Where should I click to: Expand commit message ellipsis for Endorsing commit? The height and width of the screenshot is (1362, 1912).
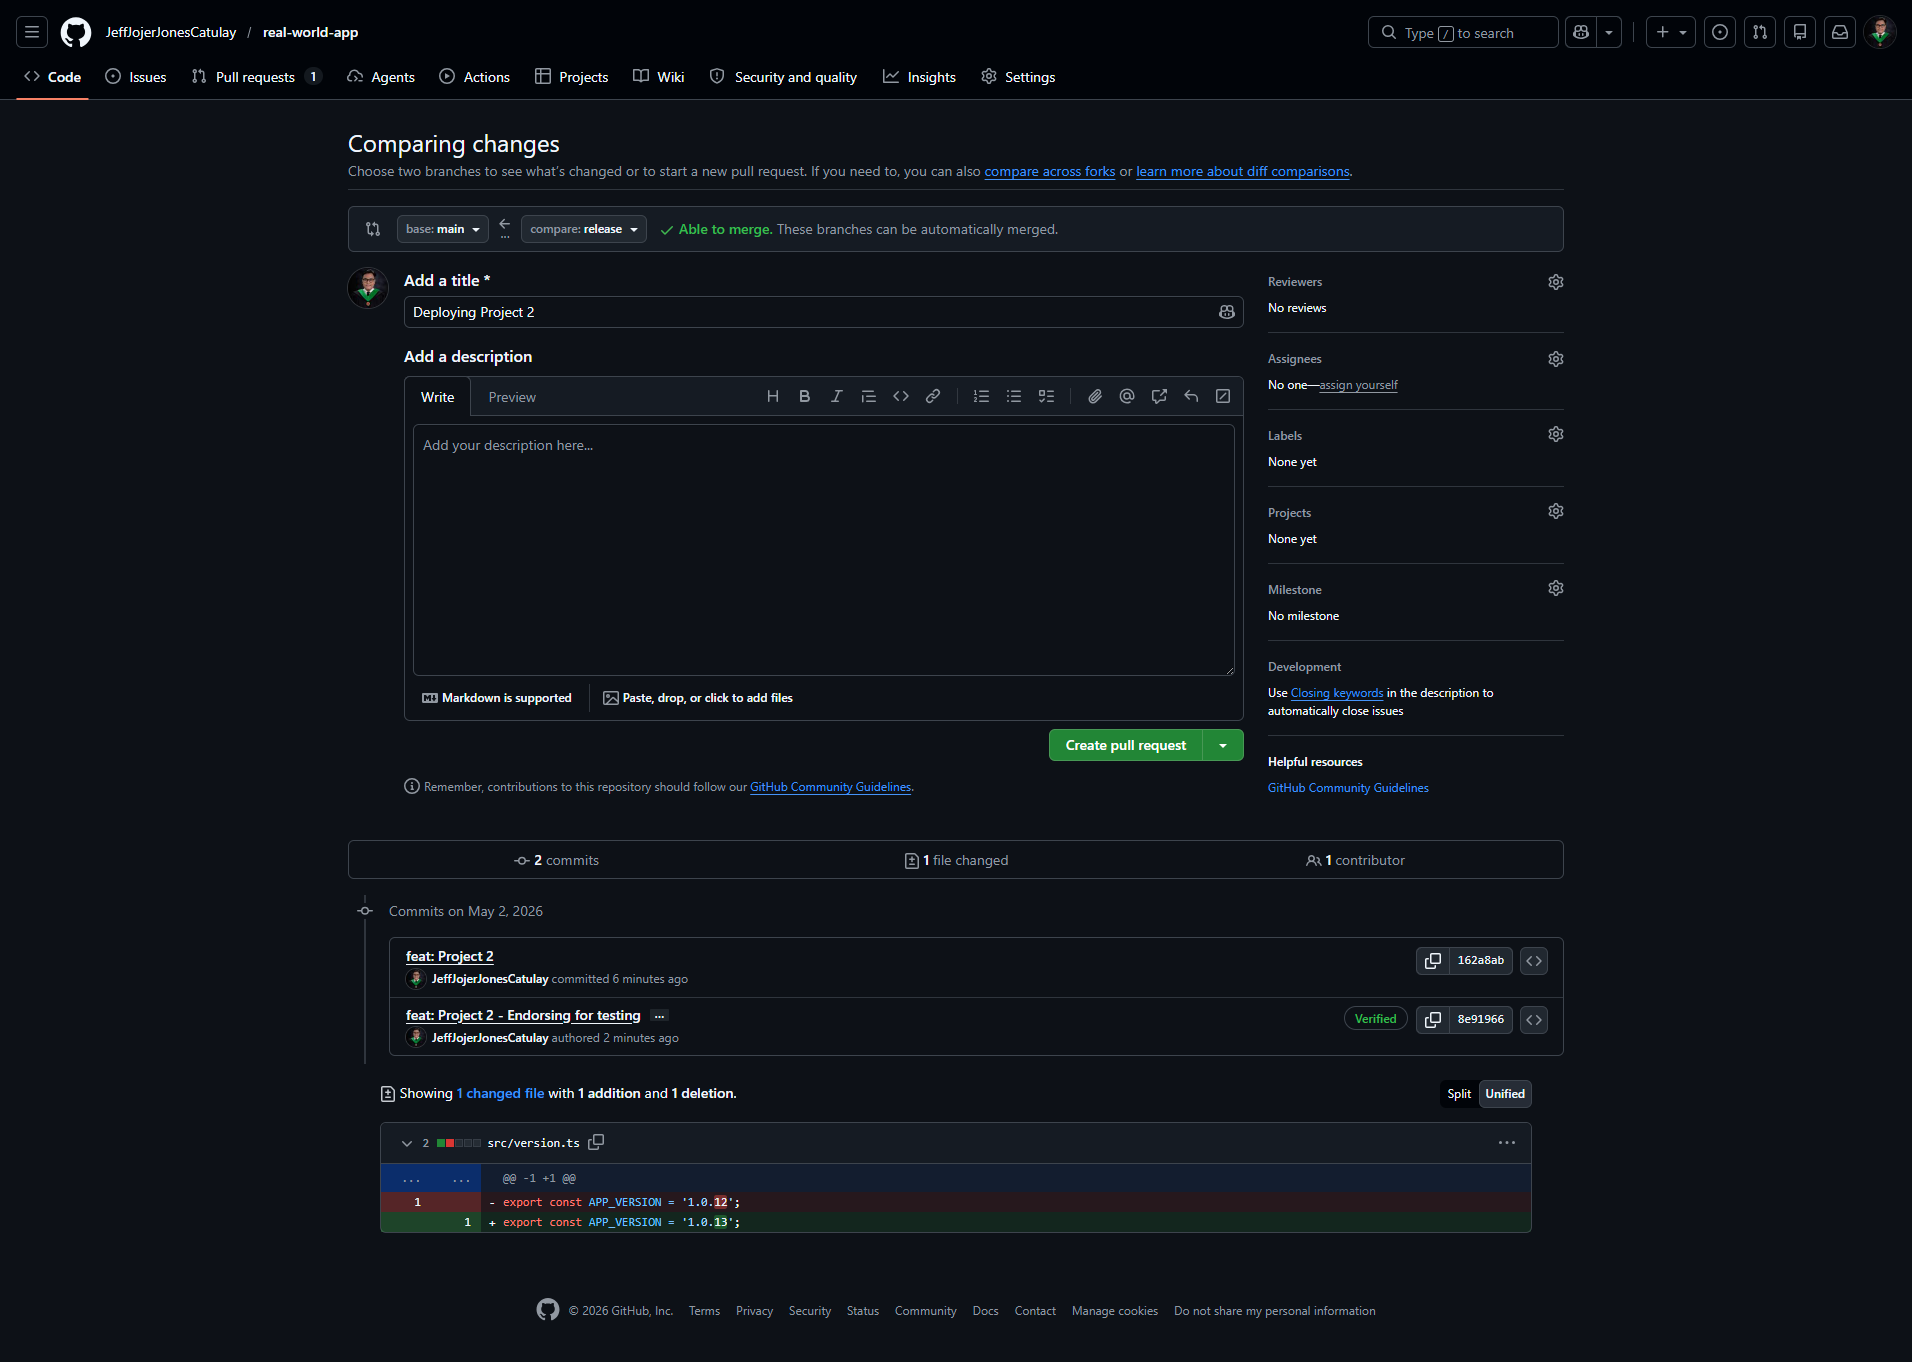[659, 1016]
